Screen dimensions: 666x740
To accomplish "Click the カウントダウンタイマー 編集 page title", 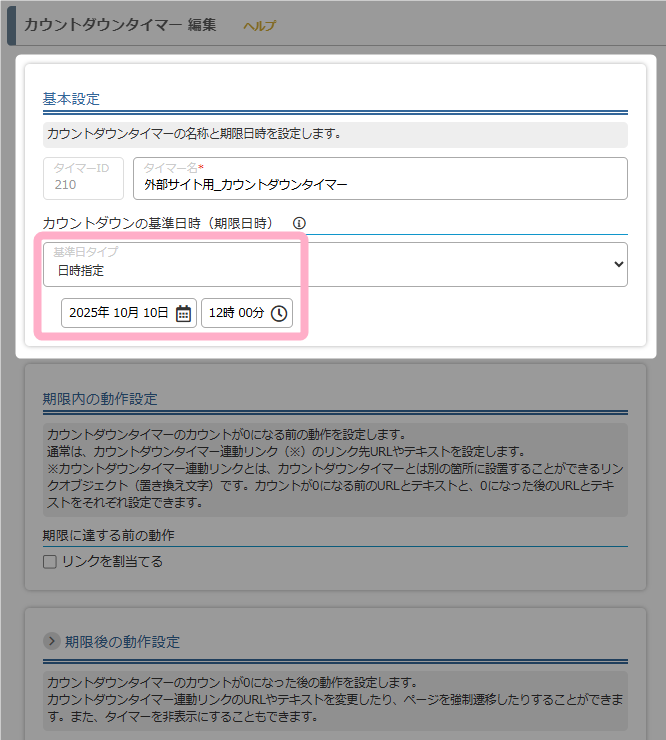I will coord(119,25).
